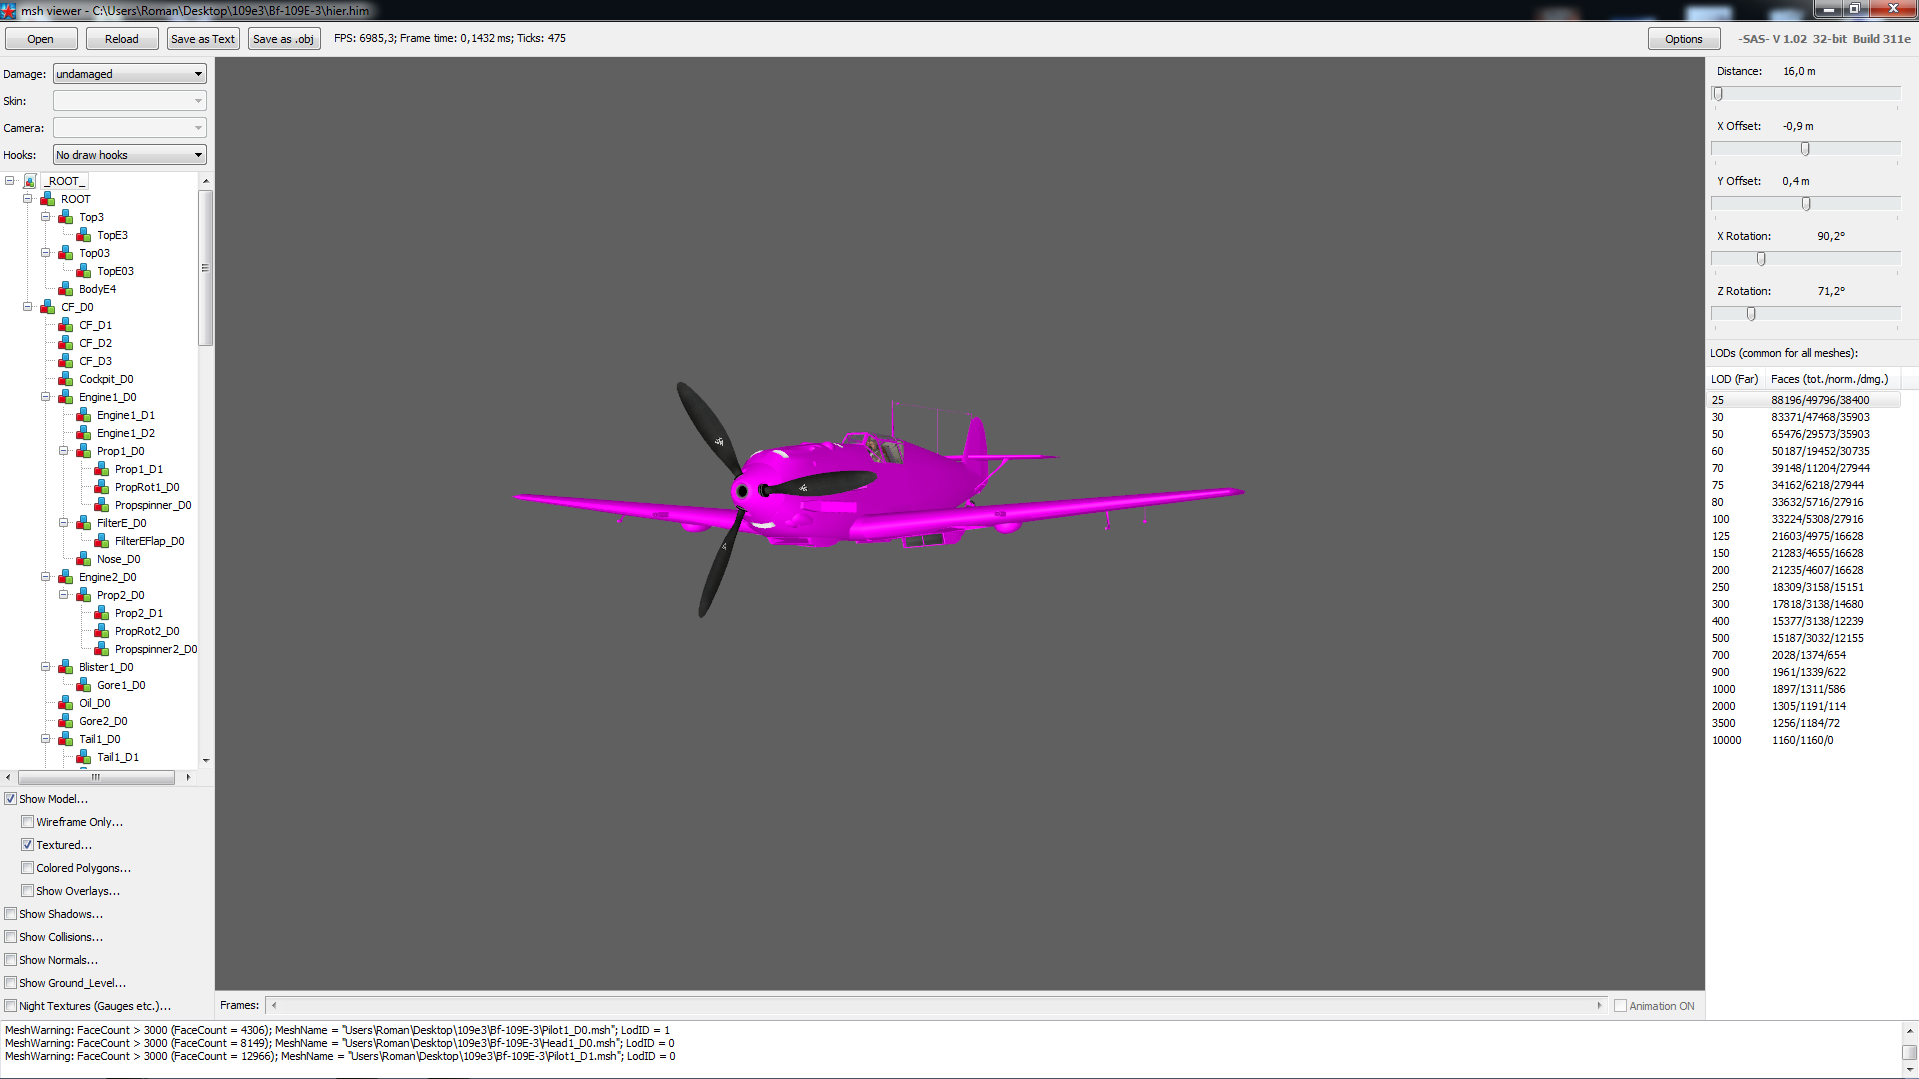
Task: Click the mesh icon next to Tail1_D0
Action: tap(66, 739)
